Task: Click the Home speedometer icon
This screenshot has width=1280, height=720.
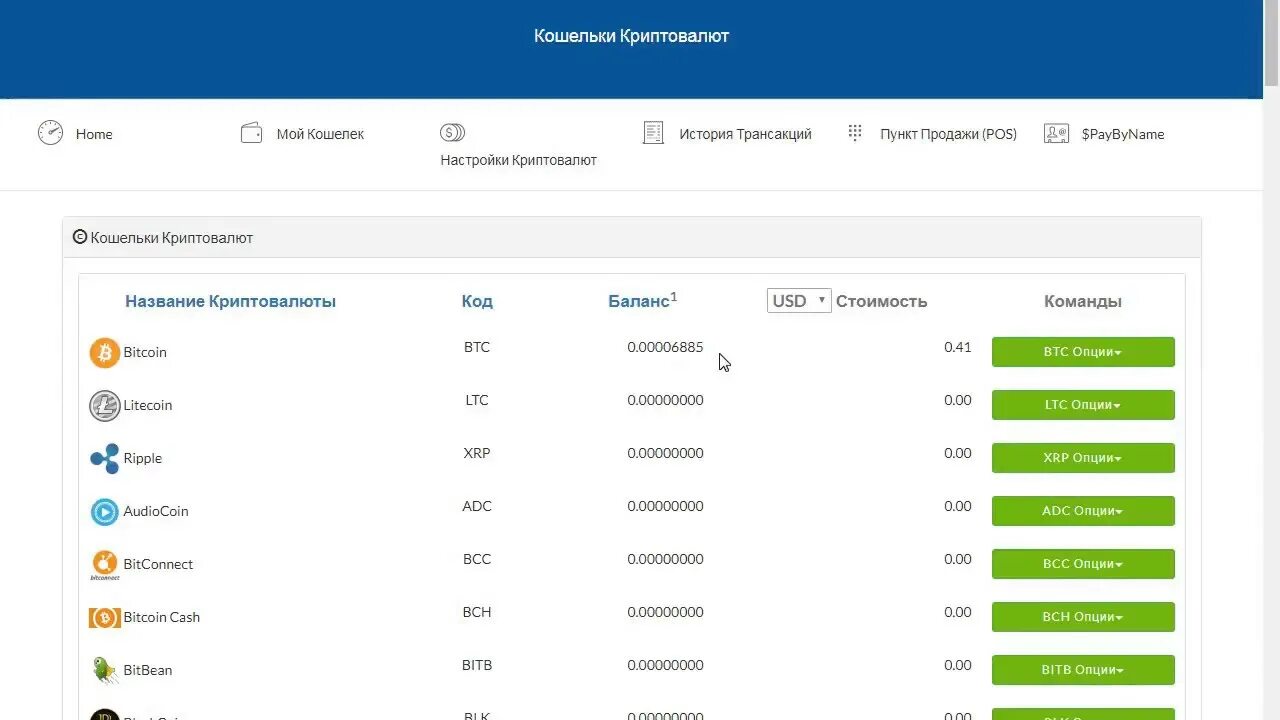Action: pos(50,133)
